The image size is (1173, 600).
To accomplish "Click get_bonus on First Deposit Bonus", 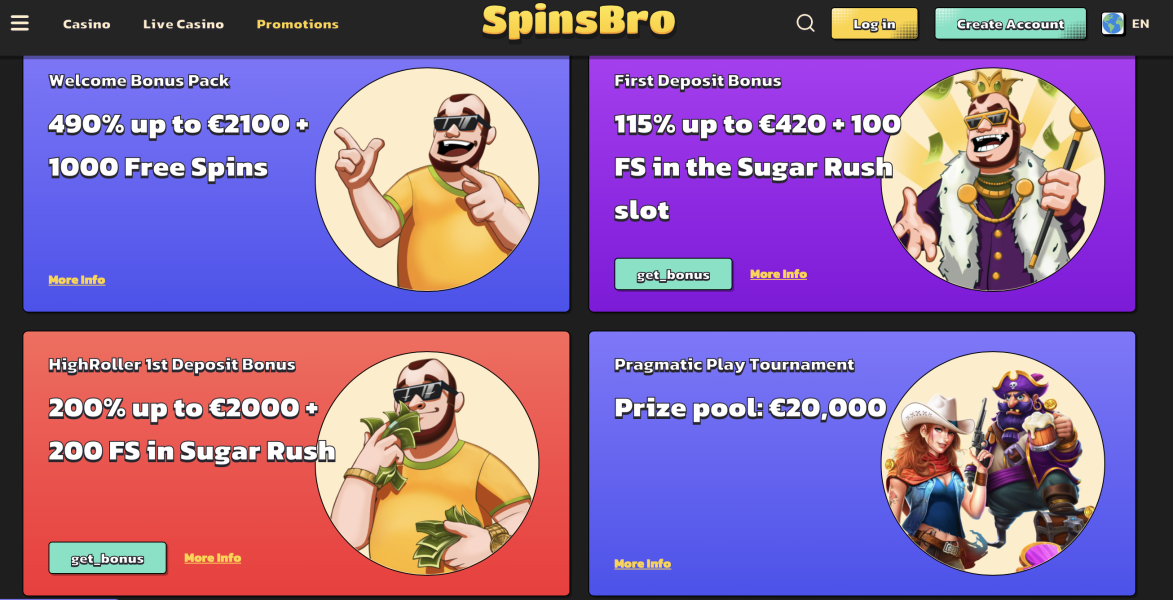I will (673, 275).
